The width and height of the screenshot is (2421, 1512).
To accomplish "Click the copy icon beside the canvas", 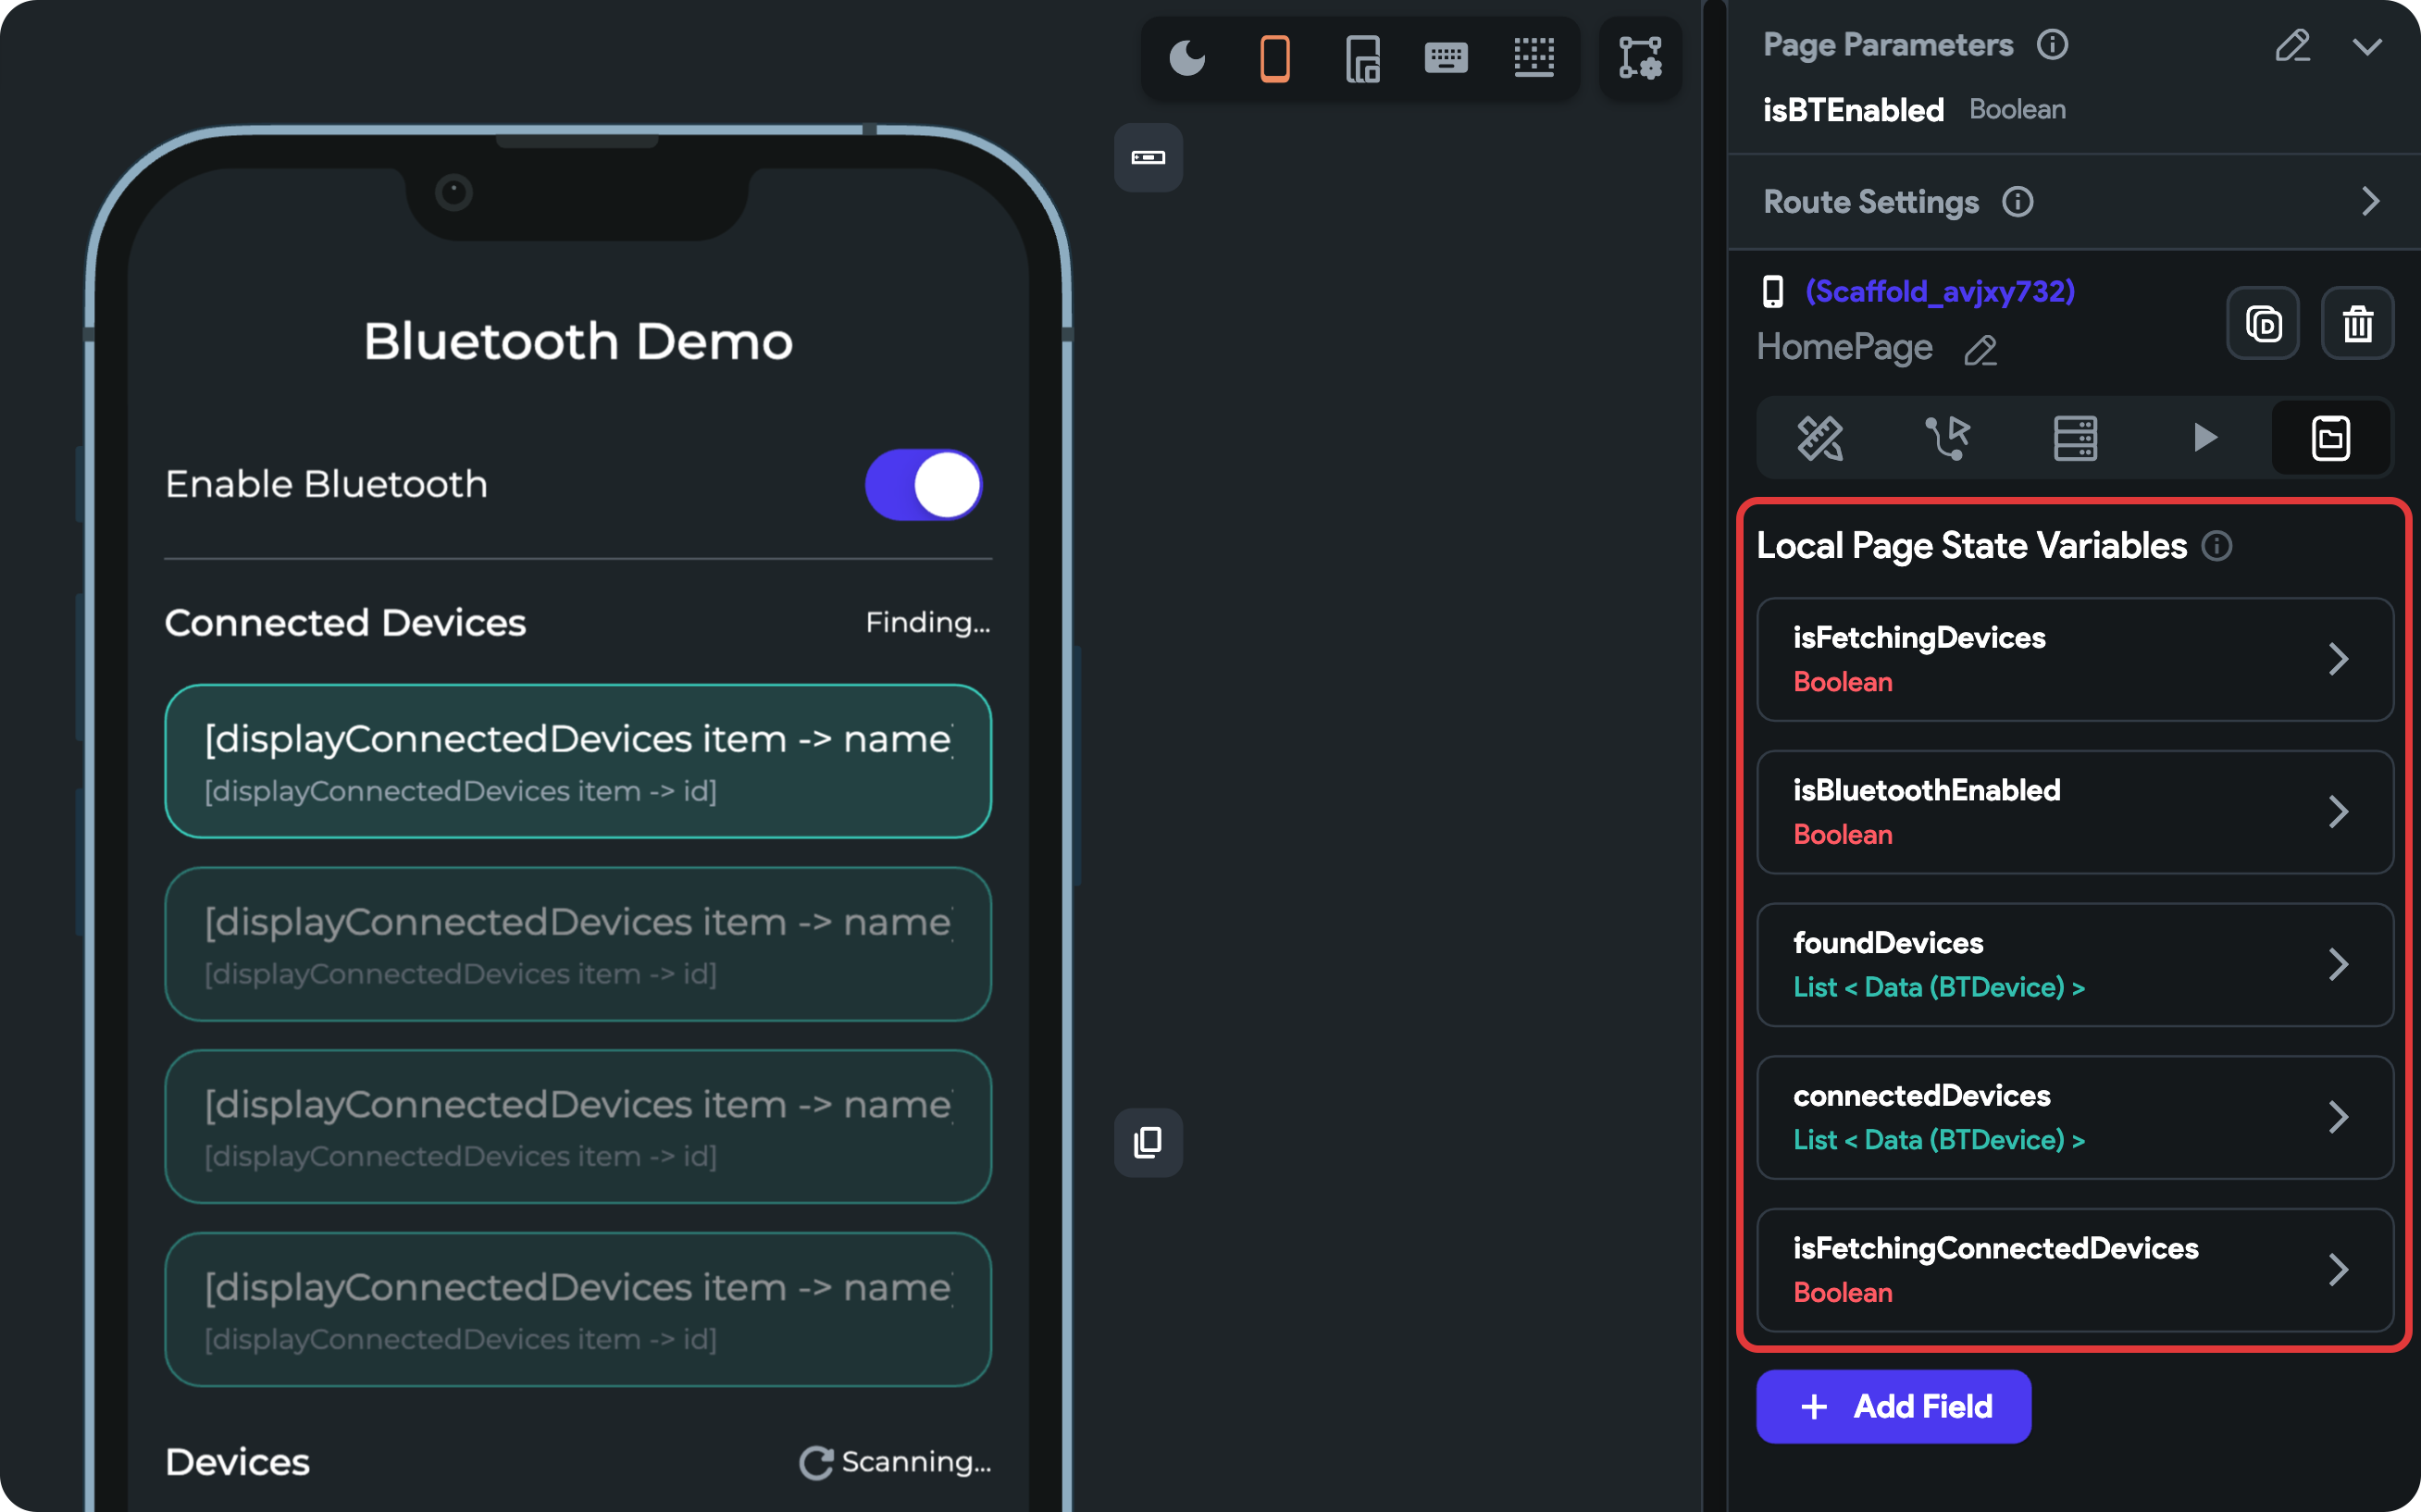I will [1148, 1142].
